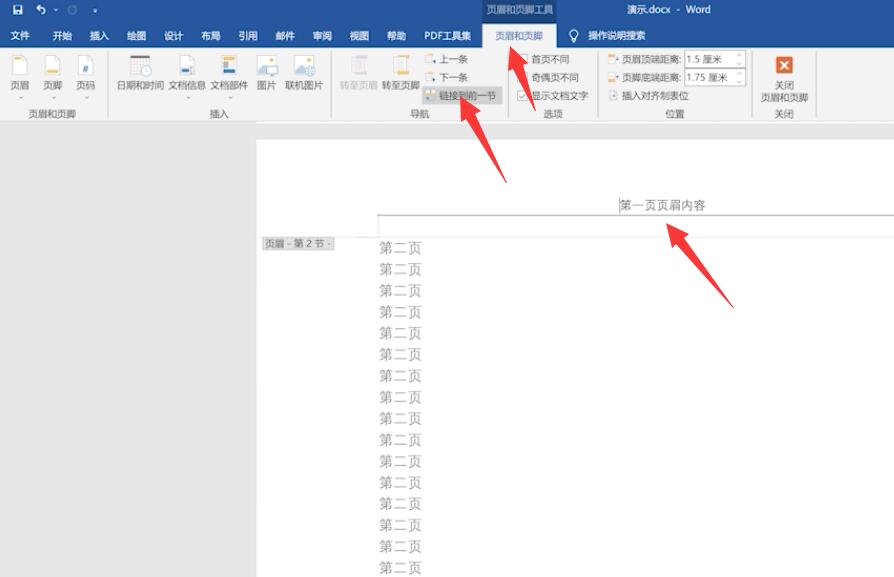894x577 pixels.
Task: Switch to the 设计 tab
Action: [x=173, y=35]
